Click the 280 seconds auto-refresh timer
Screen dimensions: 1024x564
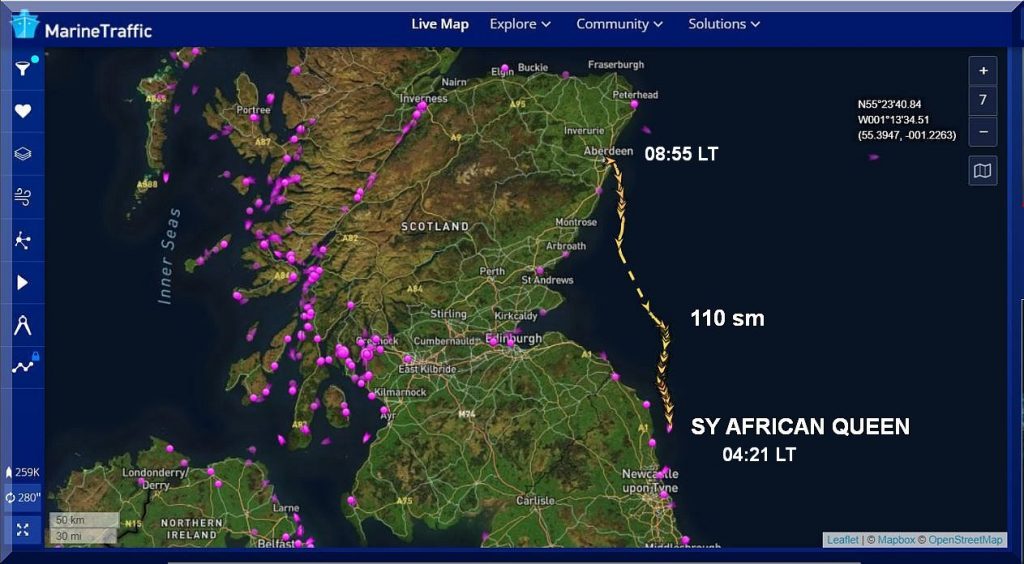23,497
